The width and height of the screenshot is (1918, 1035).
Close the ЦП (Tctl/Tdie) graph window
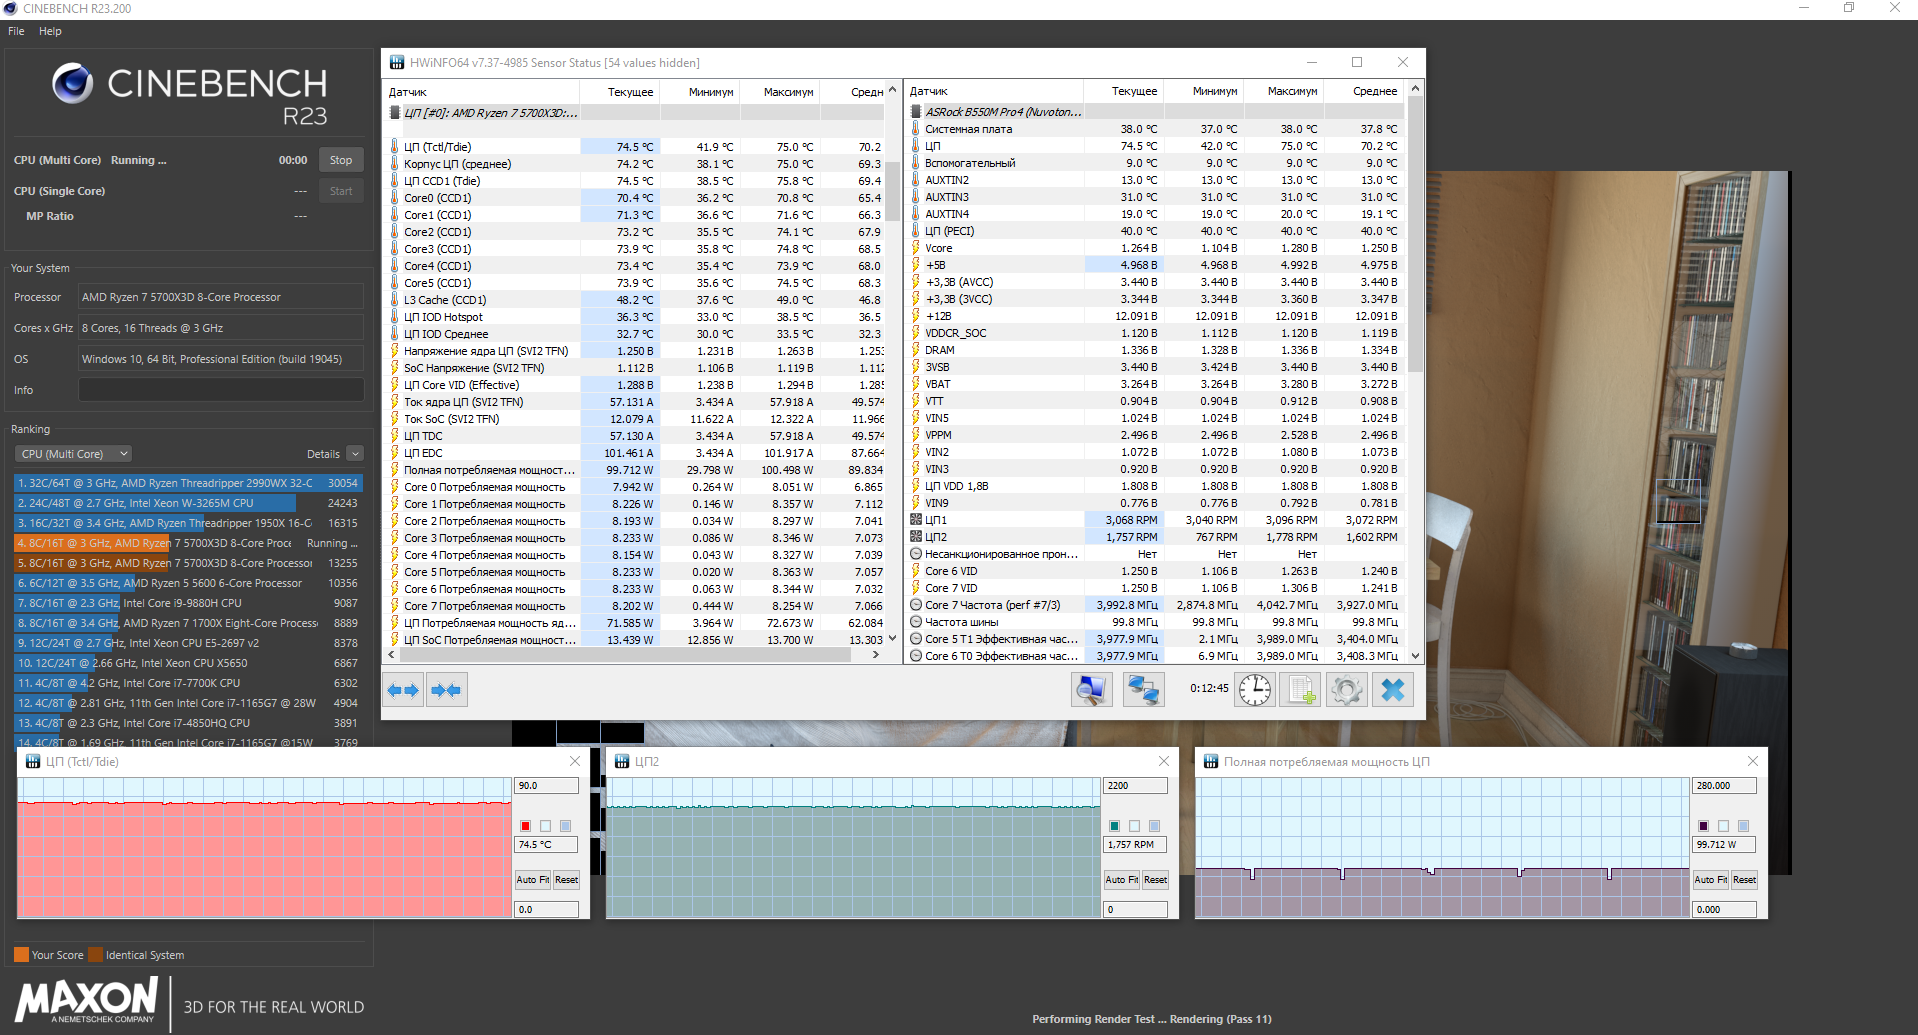[575, 761]
